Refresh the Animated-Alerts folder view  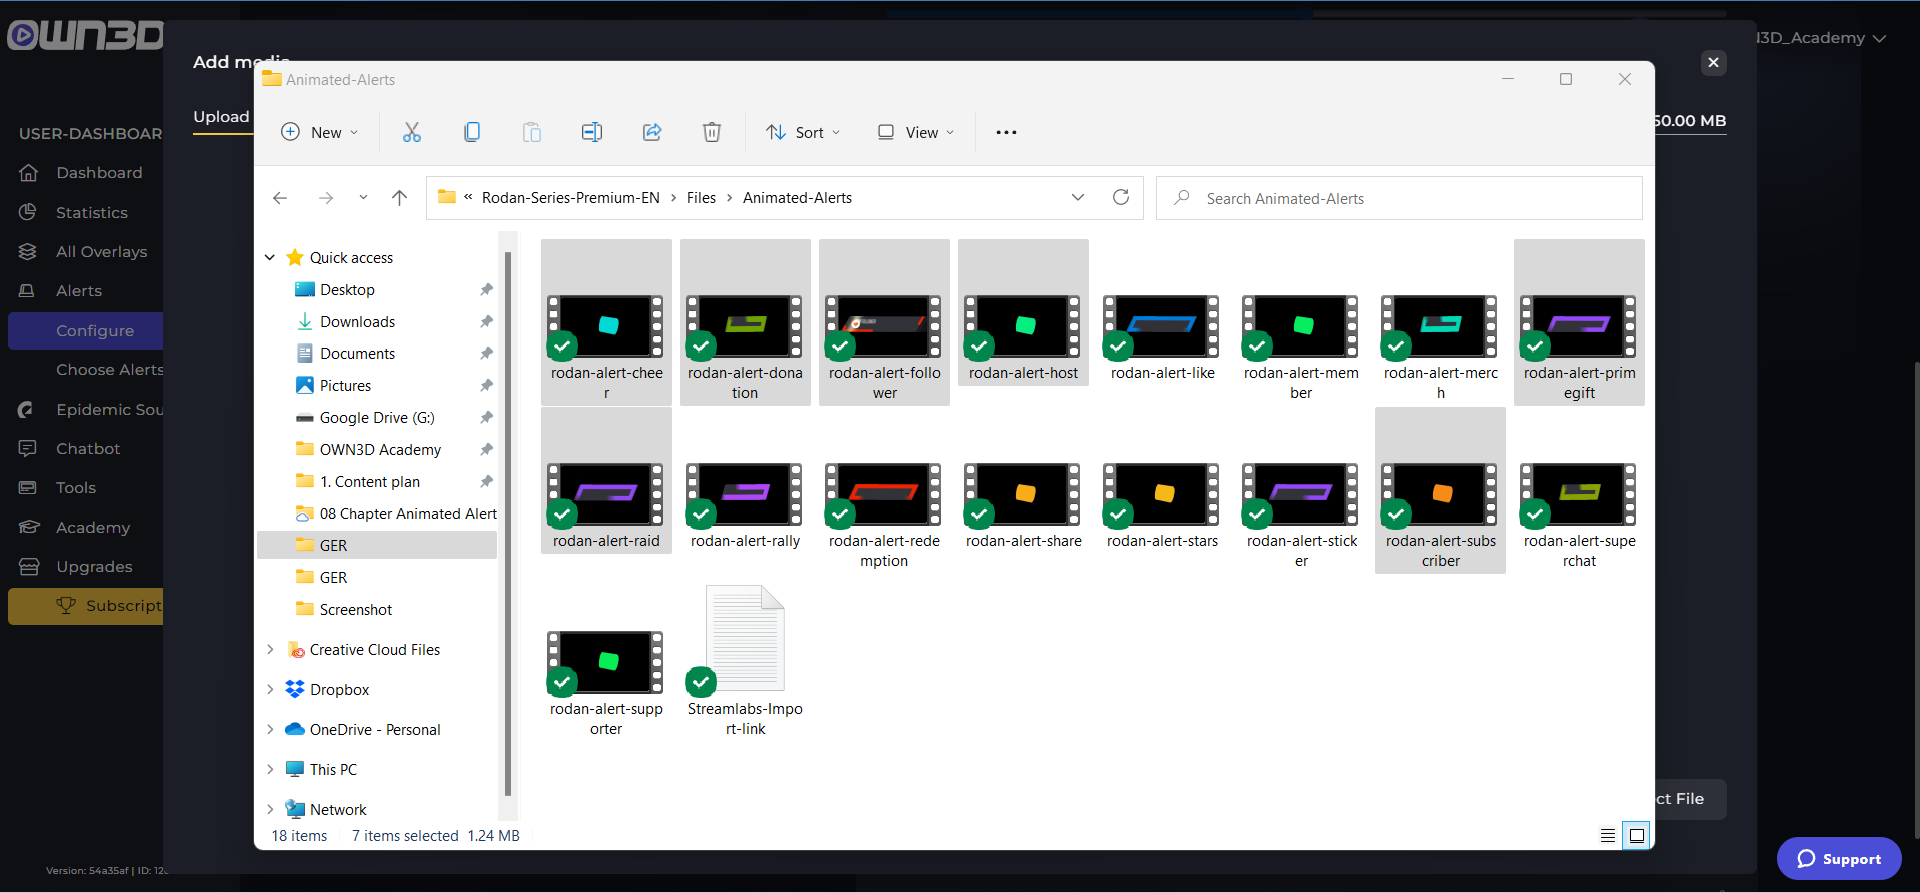1121,198
